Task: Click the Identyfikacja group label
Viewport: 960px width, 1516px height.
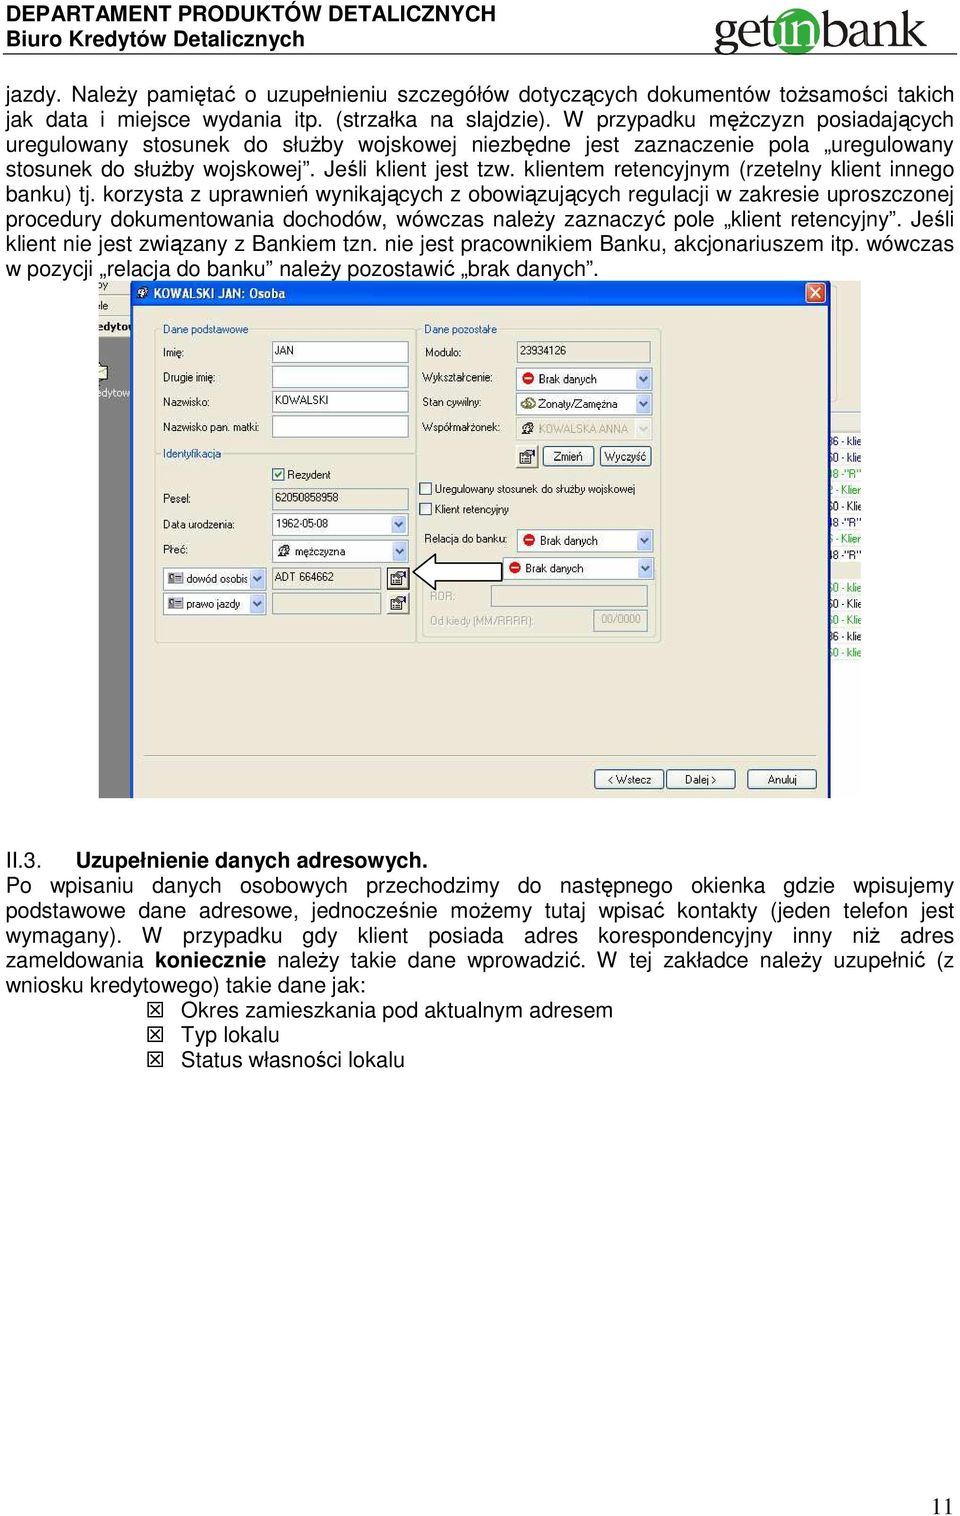Action: tap(192, 454)
